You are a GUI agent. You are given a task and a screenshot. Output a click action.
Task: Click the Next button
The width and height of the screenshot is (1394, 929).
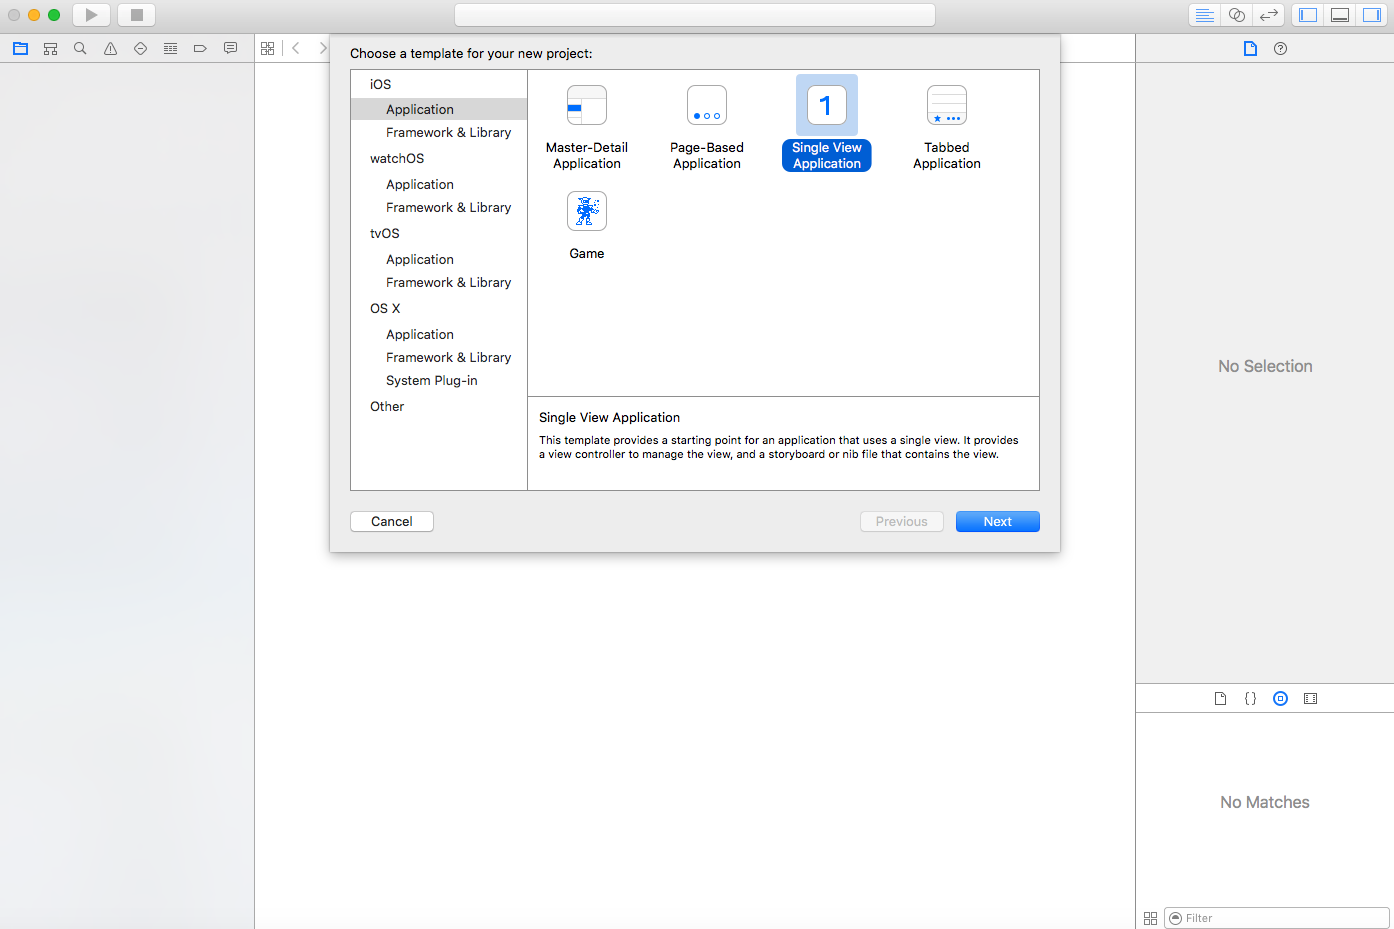[998, 521]
